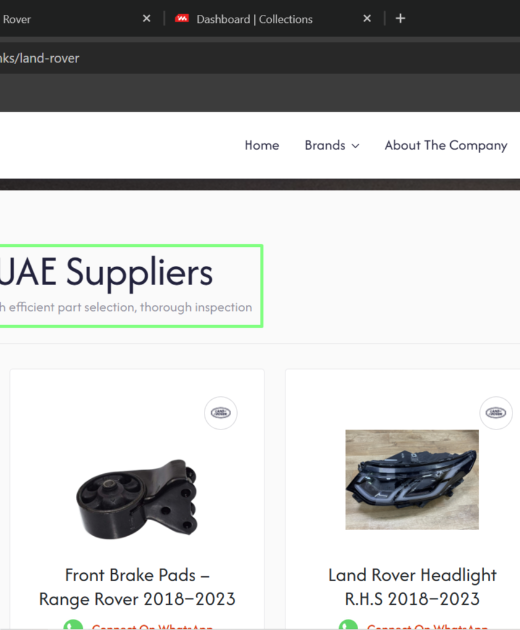Click the chevron beside Brands

(x=356, y=146)
